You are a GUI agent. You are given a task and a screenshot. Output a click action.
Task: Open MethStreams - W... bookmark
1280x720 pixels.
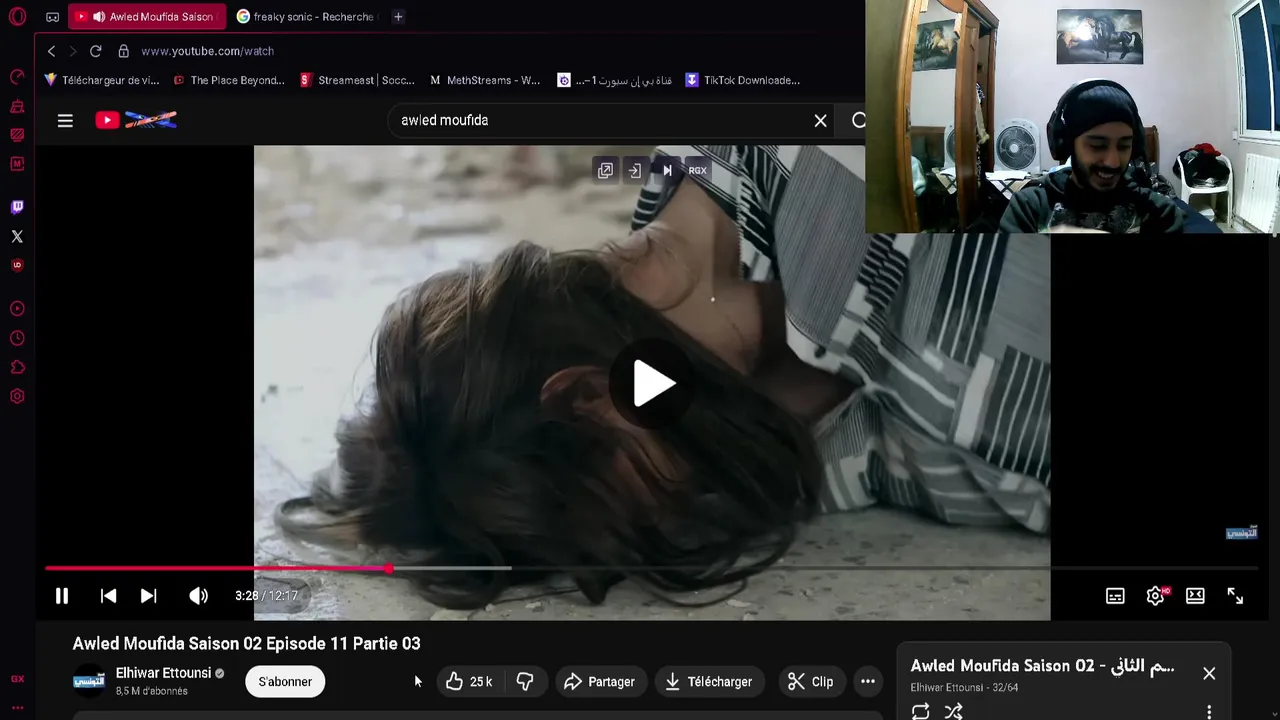(485, 80)
